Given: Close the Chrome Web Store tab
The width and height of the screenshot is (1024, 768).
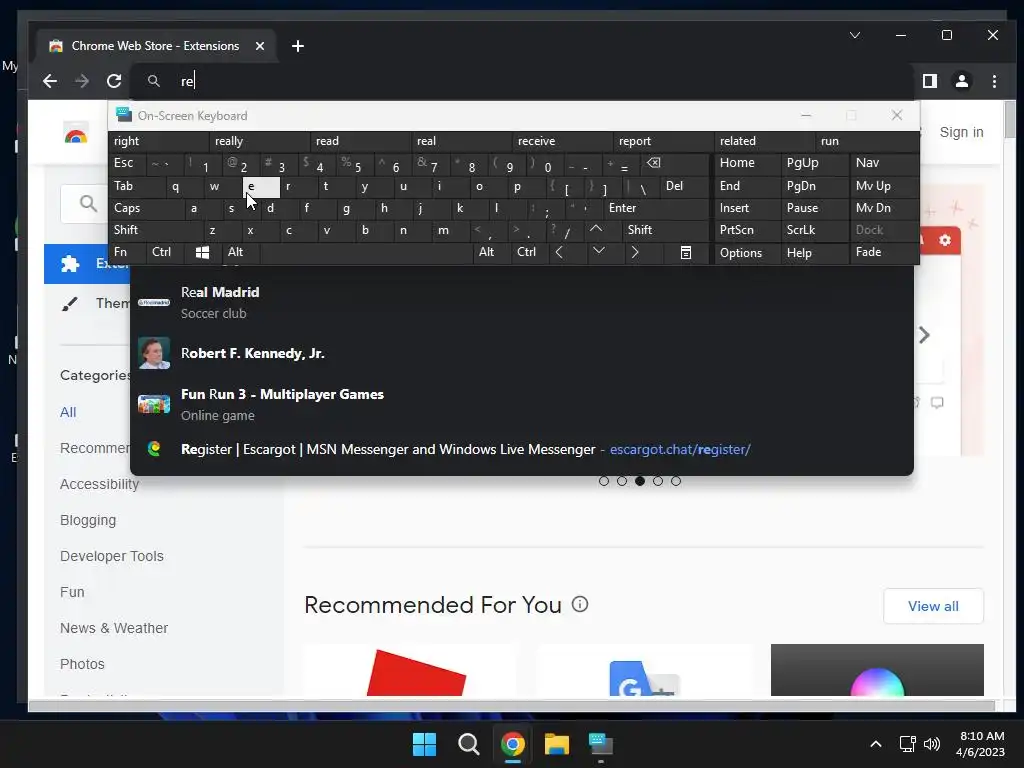Looking at the screenshot, I should point(260,46).
